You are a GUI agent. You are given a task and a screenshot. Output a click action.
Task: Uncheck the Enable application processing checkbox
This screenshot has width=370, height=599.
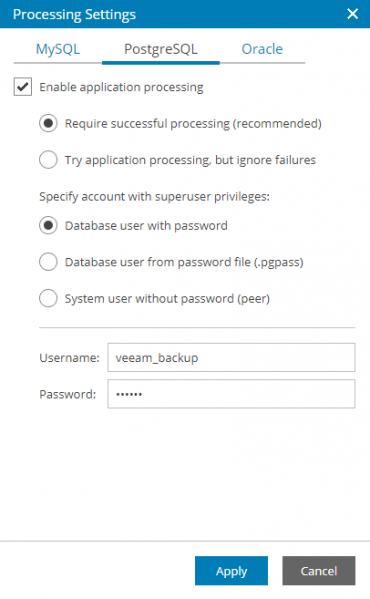click(x=23, y=87)
